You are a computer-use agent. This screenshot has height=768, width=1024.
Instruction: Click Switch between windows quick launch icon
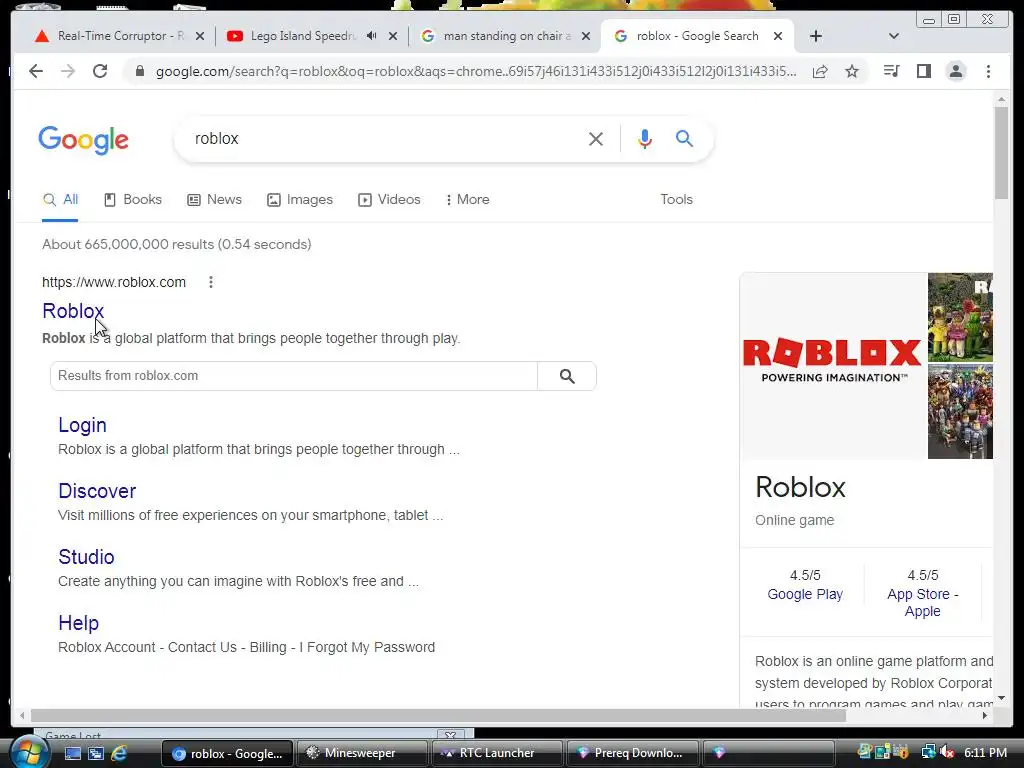tap(96, 753)
